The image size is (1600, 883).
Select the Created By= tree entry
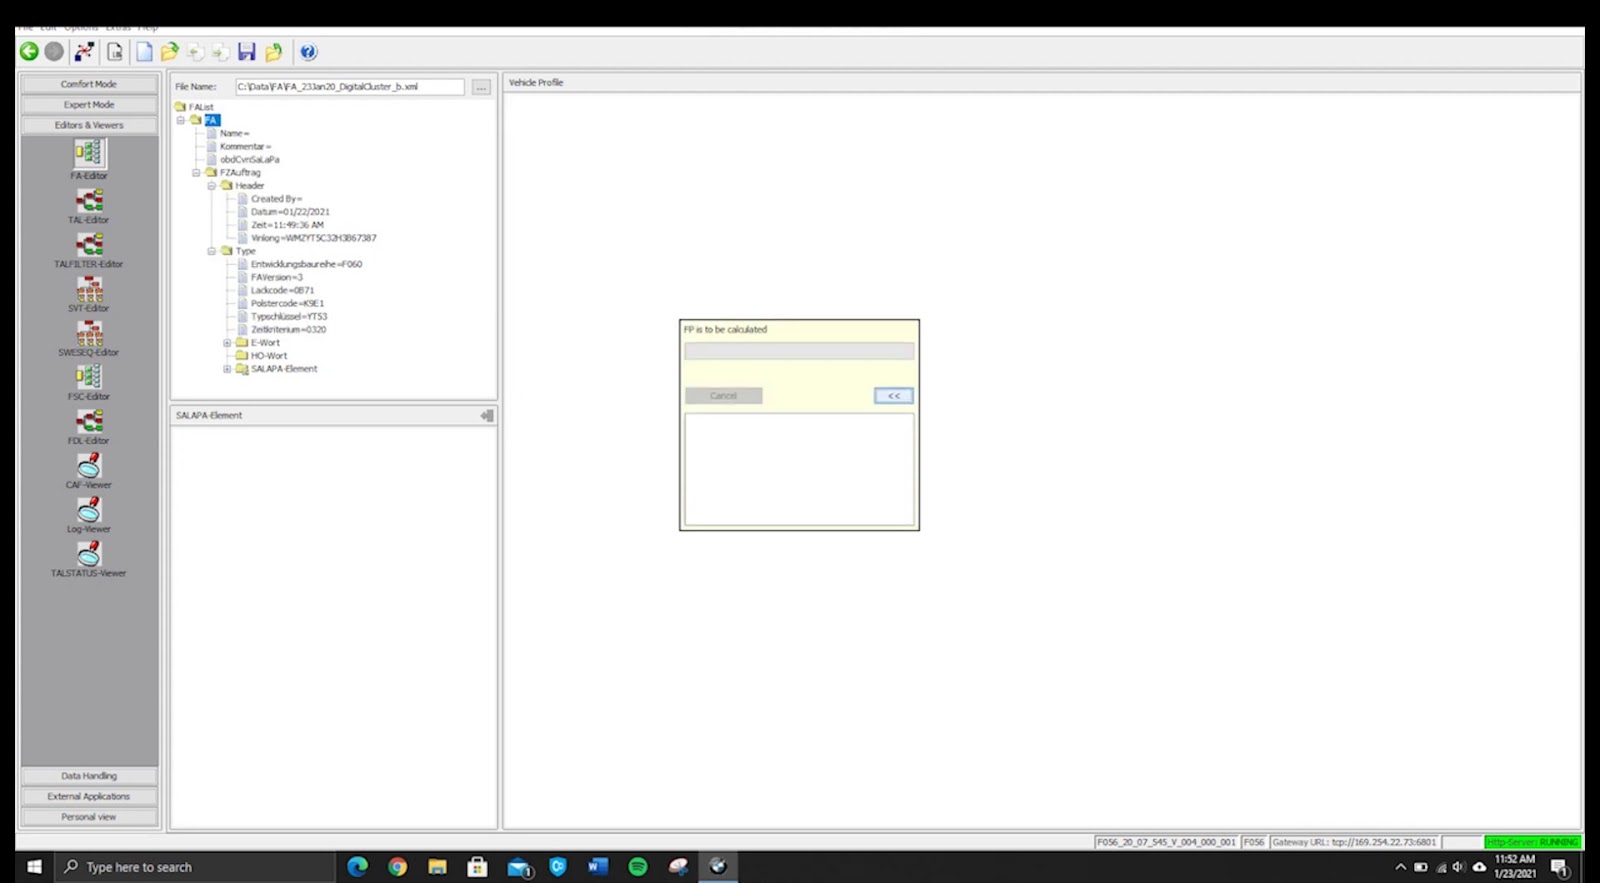[276, 199]
